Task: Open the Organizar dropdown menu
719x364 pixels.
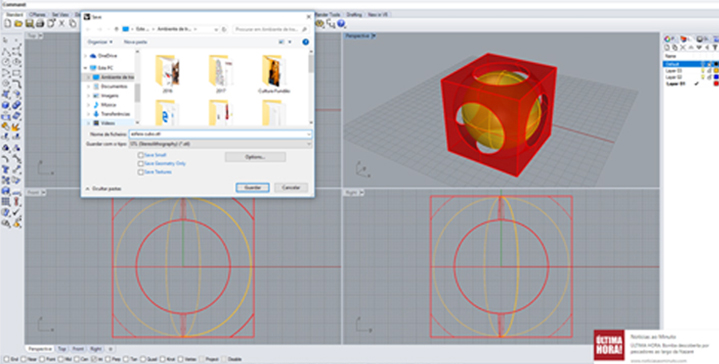Action: [x=100, y=42]
